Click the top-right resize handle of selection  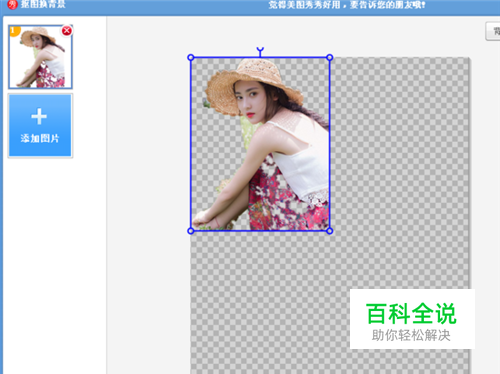pos(330,57)
